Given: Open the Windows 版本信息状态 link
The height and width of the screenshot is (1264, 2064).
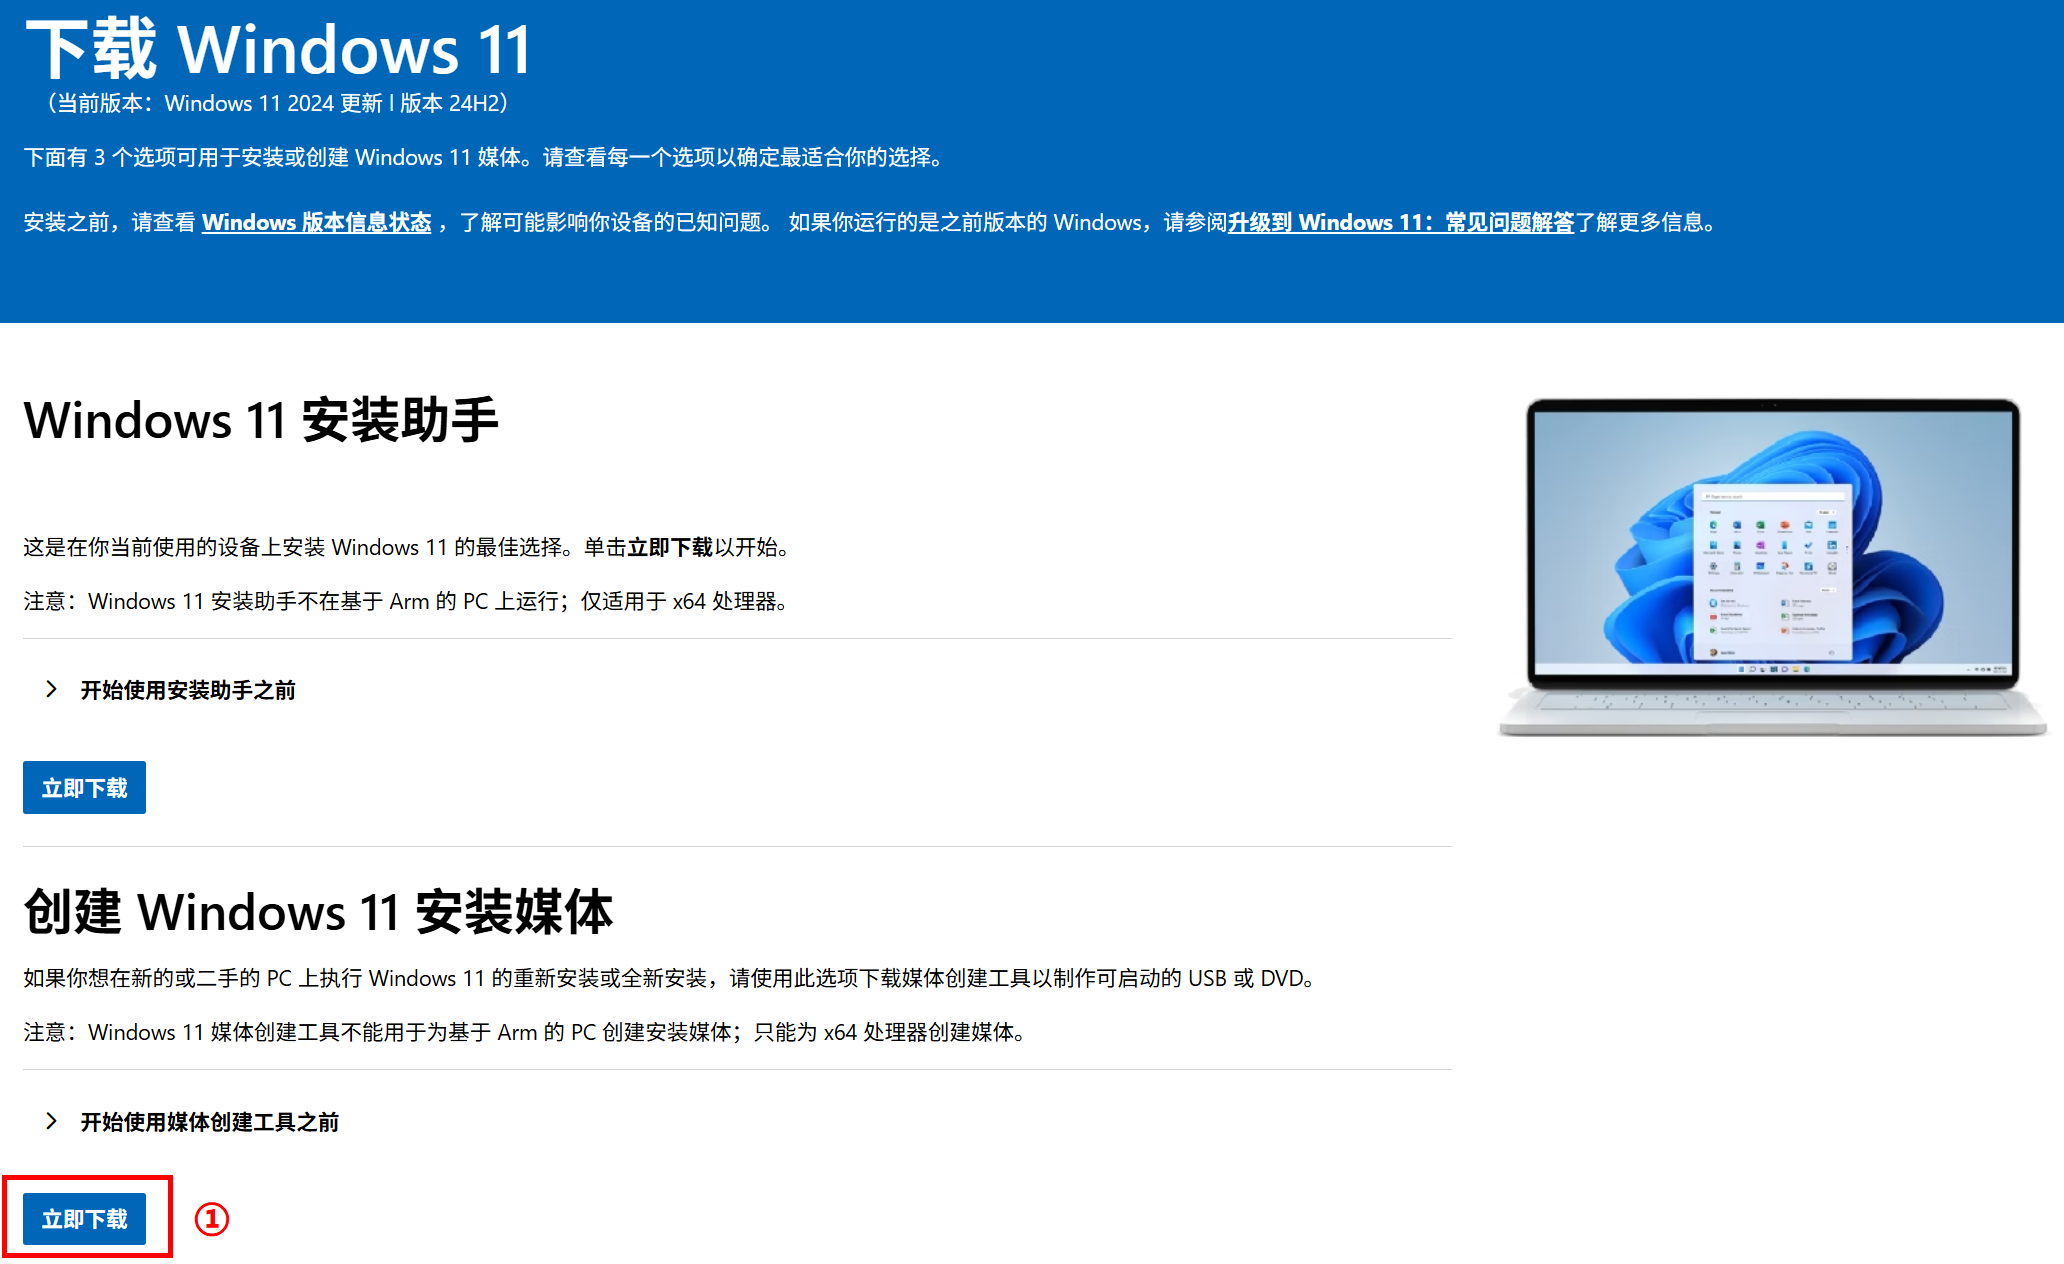Looking at the screenshot, I should [316, 222].
